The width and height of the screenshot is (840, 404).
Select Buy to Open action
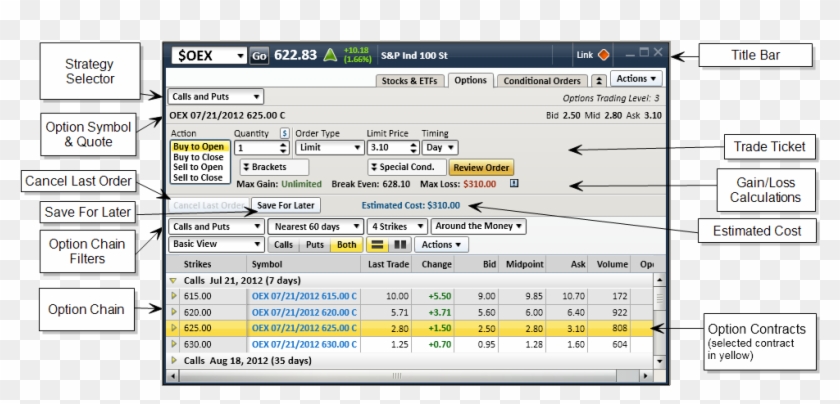198,147
